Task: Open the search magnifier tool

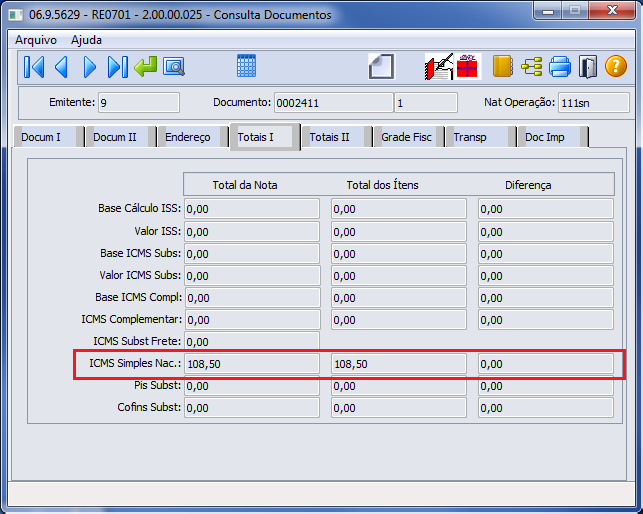Action: (174, 67)
